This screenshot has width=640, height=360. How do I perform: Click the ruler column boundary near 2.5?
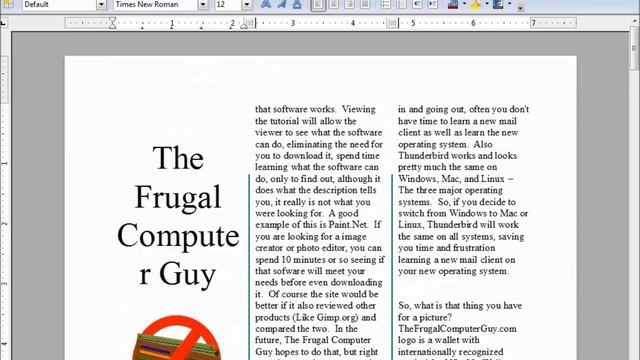249,23
